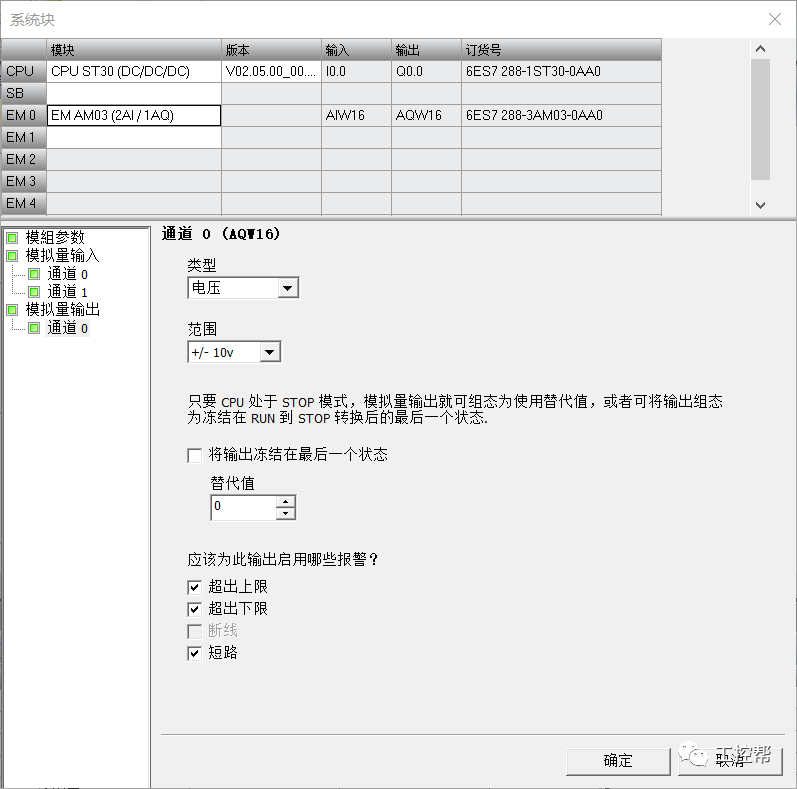Select the EM 3 row header
Image resolution: width=797 pixels, height=789 pixels.
coord(24,181)
